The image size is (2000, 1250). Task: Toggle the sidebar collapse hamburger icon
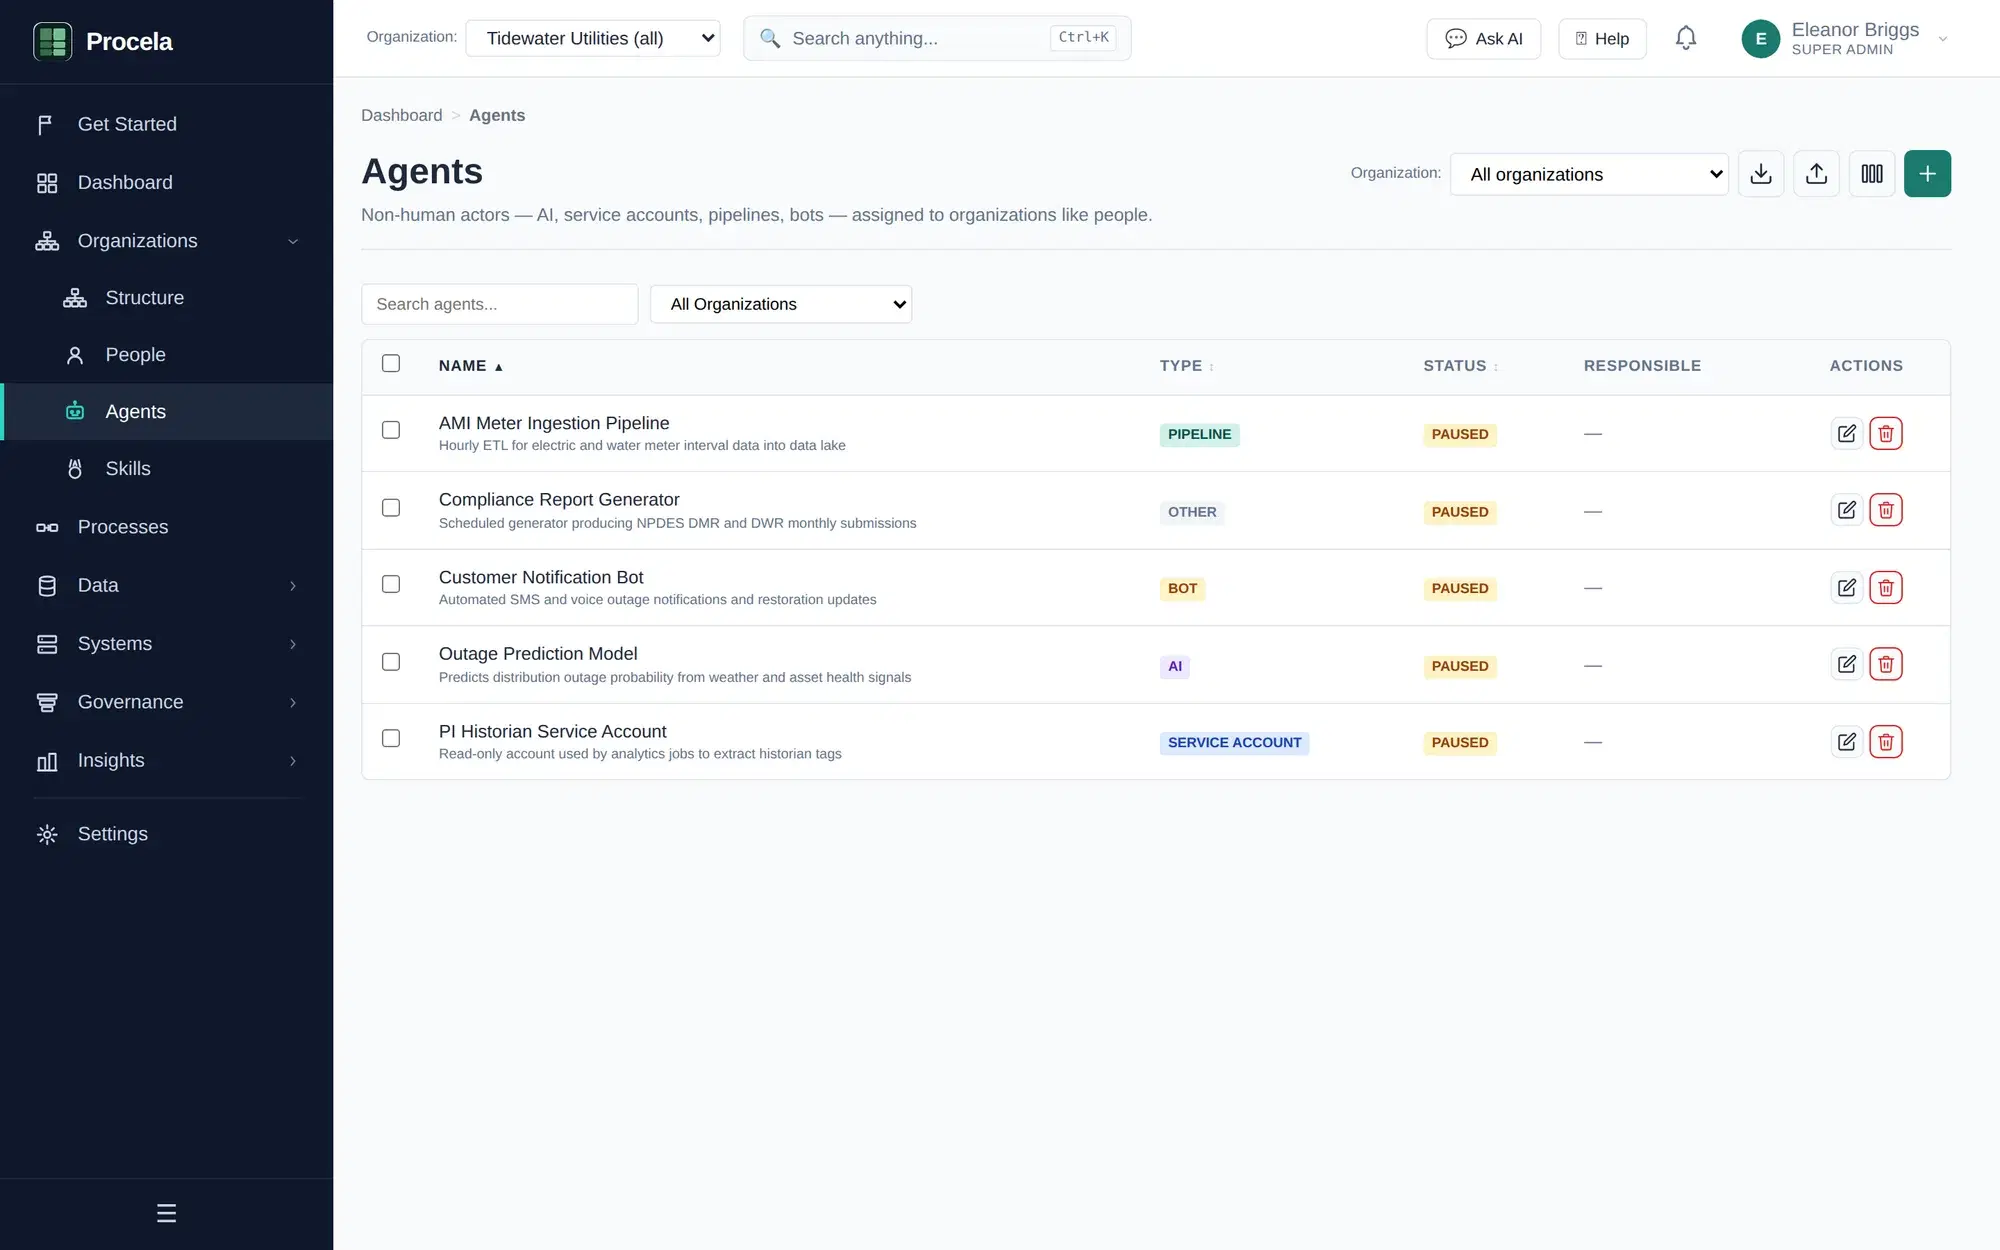coord(166,1213)
